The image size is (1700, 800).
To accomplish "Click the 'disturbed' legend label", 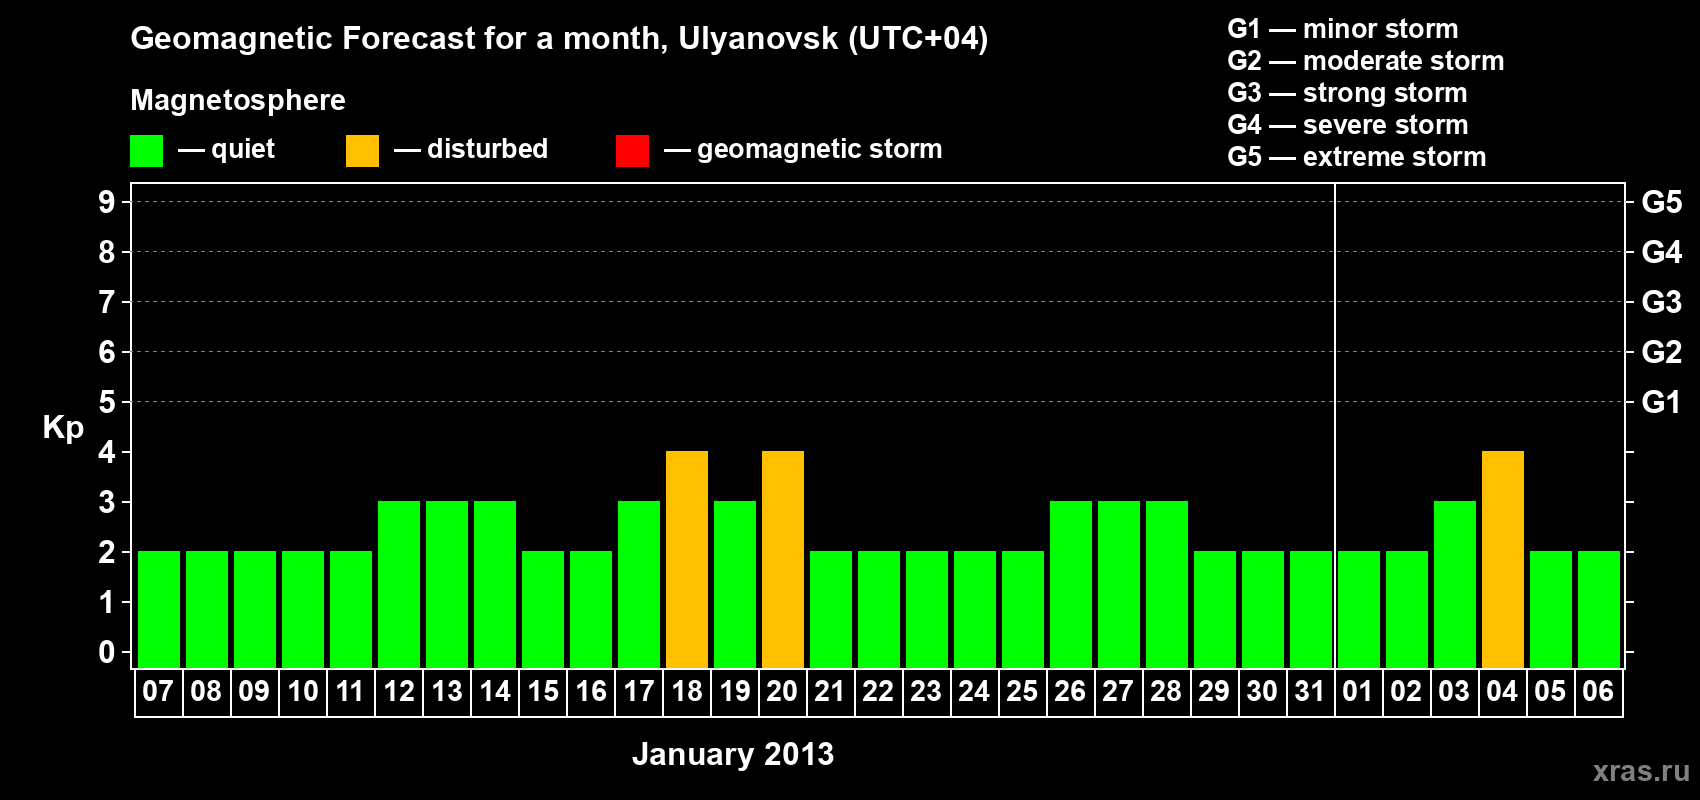I will click(x=487, y=149).
